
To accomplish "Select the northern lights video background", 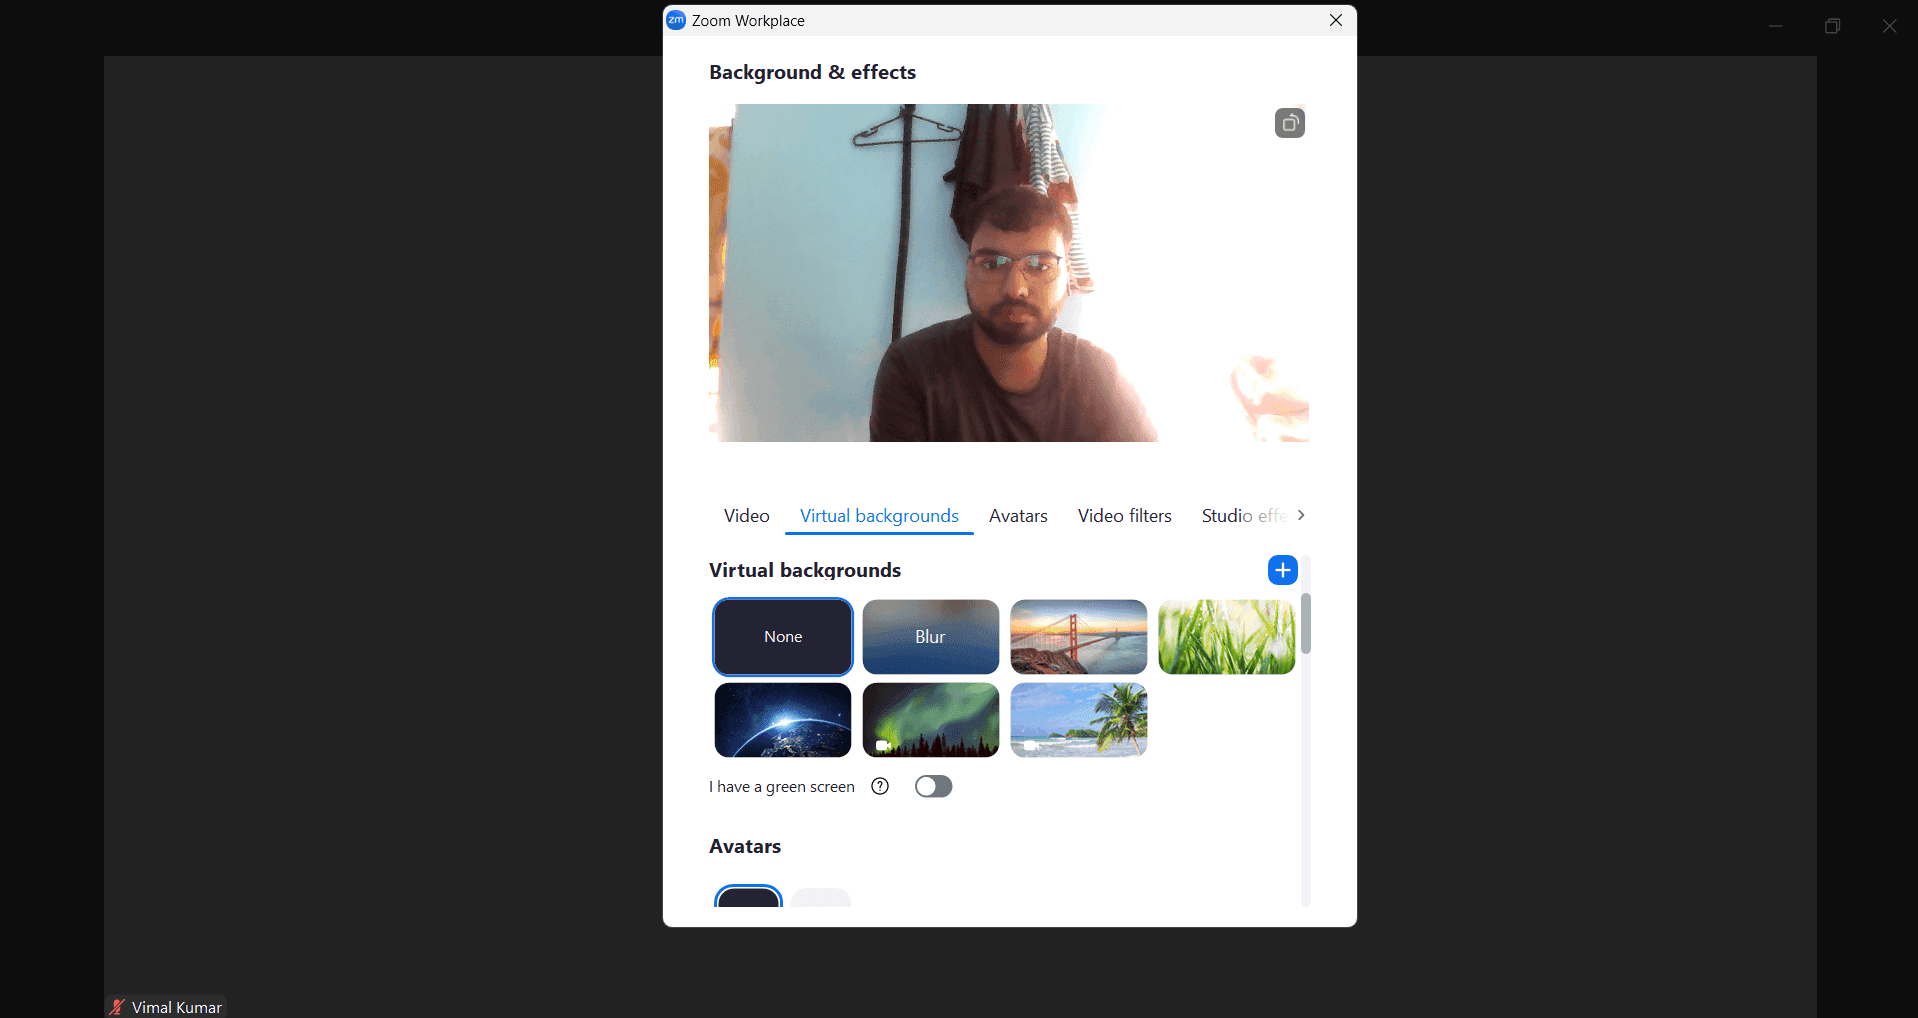I will point(930,720).
